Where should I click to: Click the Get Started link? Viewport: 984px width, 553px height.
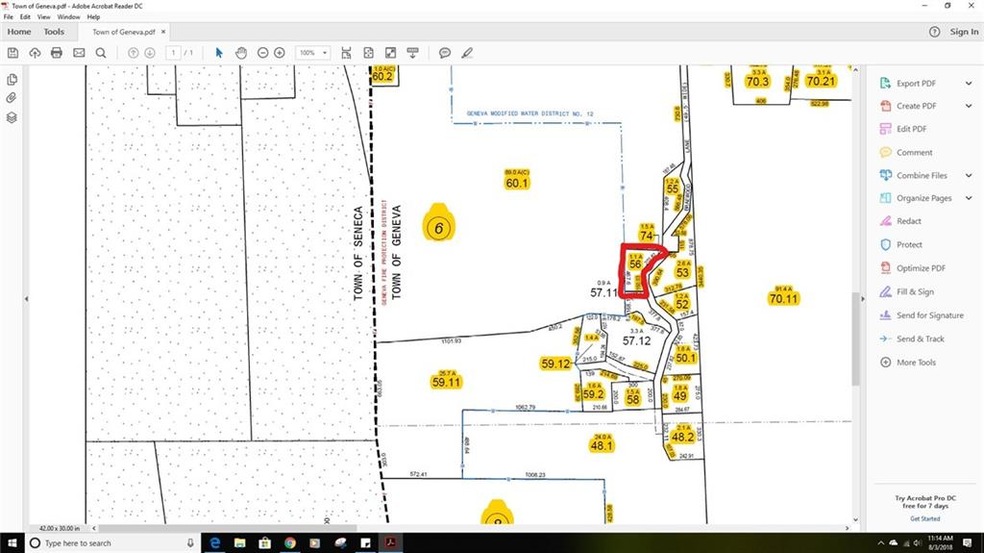pos(925,518)
